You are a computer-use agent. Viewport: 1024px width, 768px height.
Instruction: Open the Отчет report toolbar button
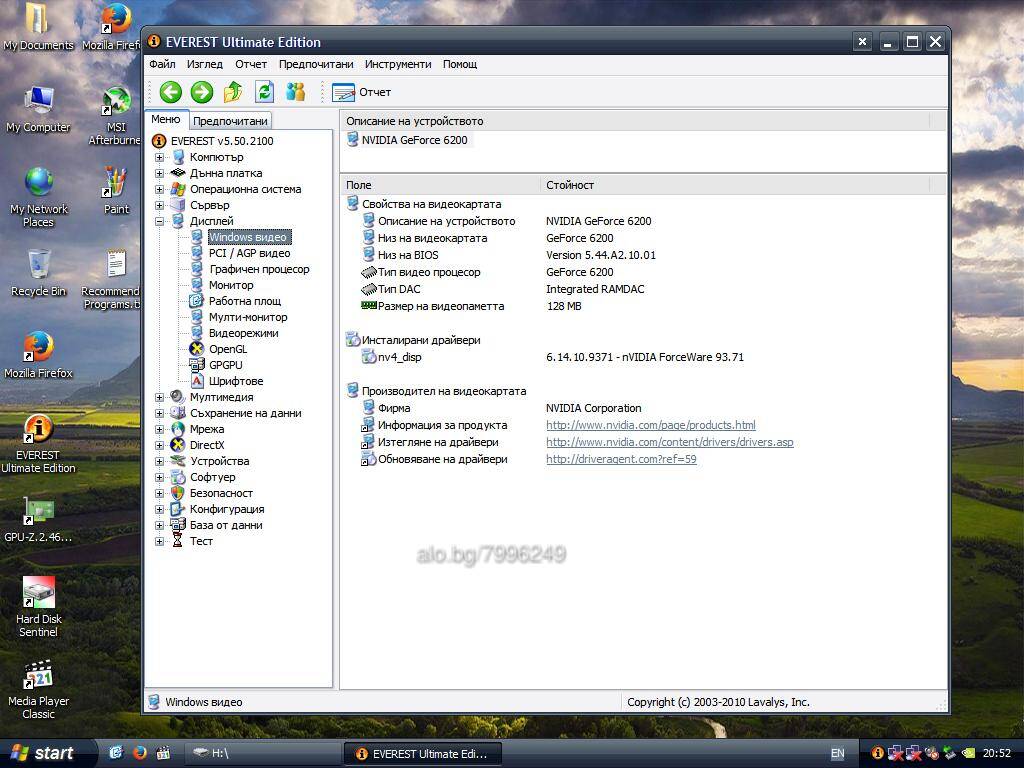(362, 92)
